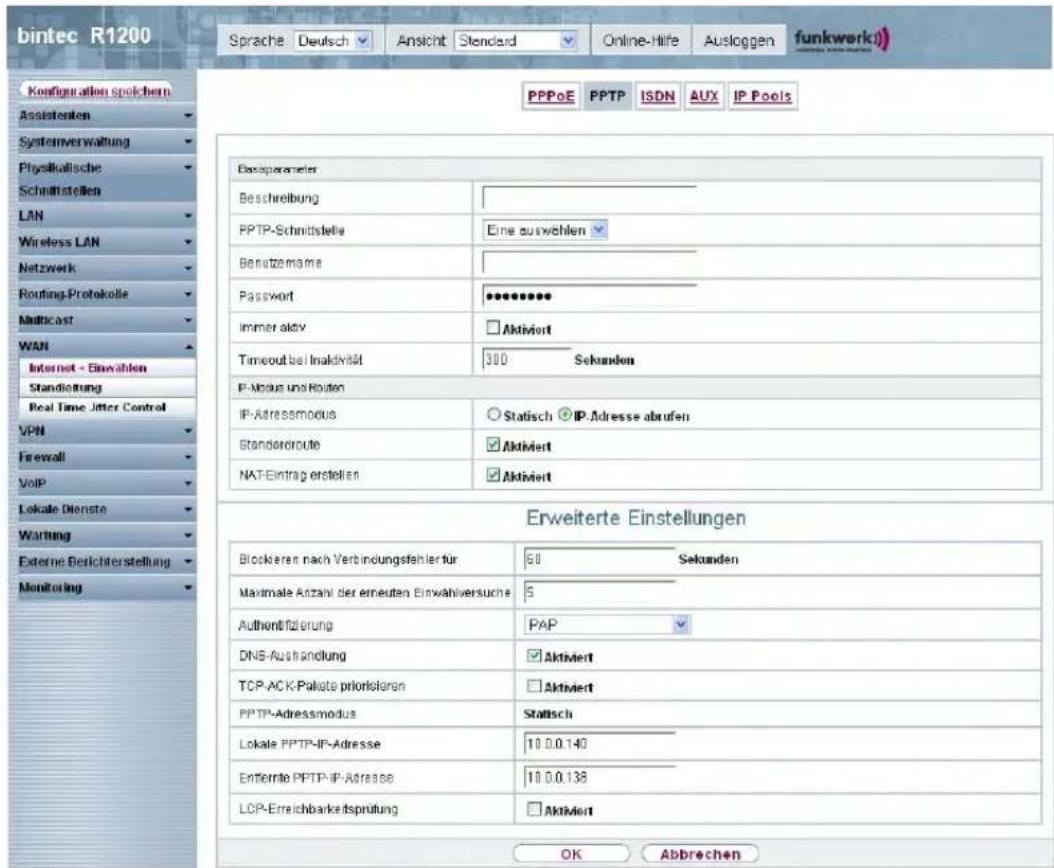Image resolution: width=1054 pixels, height=868 pixels.
Task: Switch to the PPPoE tab
Action: pyautogui.click(x=551, y=96)
